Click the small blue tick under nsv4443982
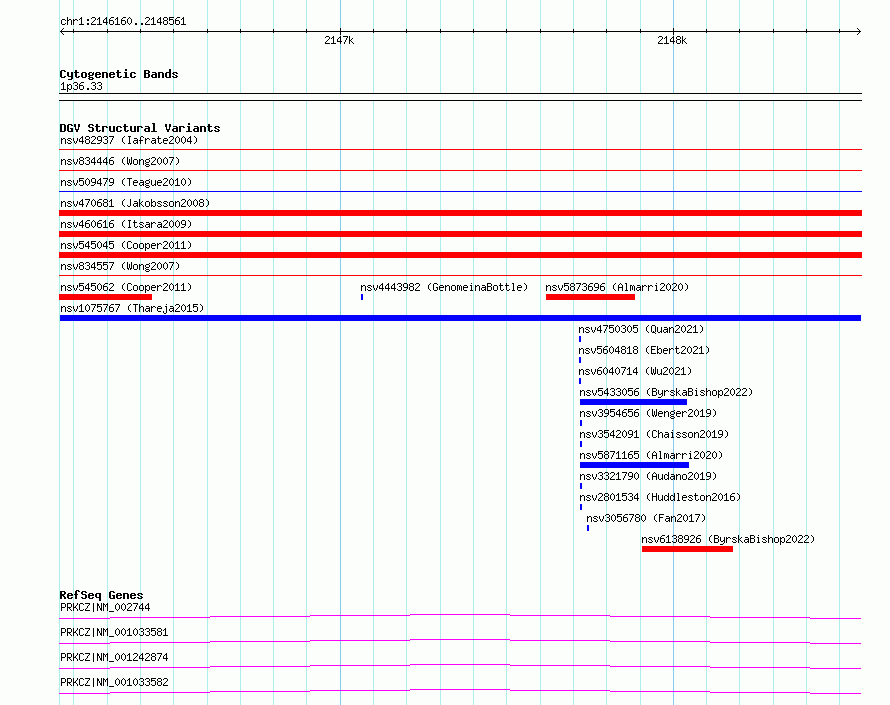Image resolution: width=890 pixels, height=705 pixels. pyautogui.click(x=362, y=297)
